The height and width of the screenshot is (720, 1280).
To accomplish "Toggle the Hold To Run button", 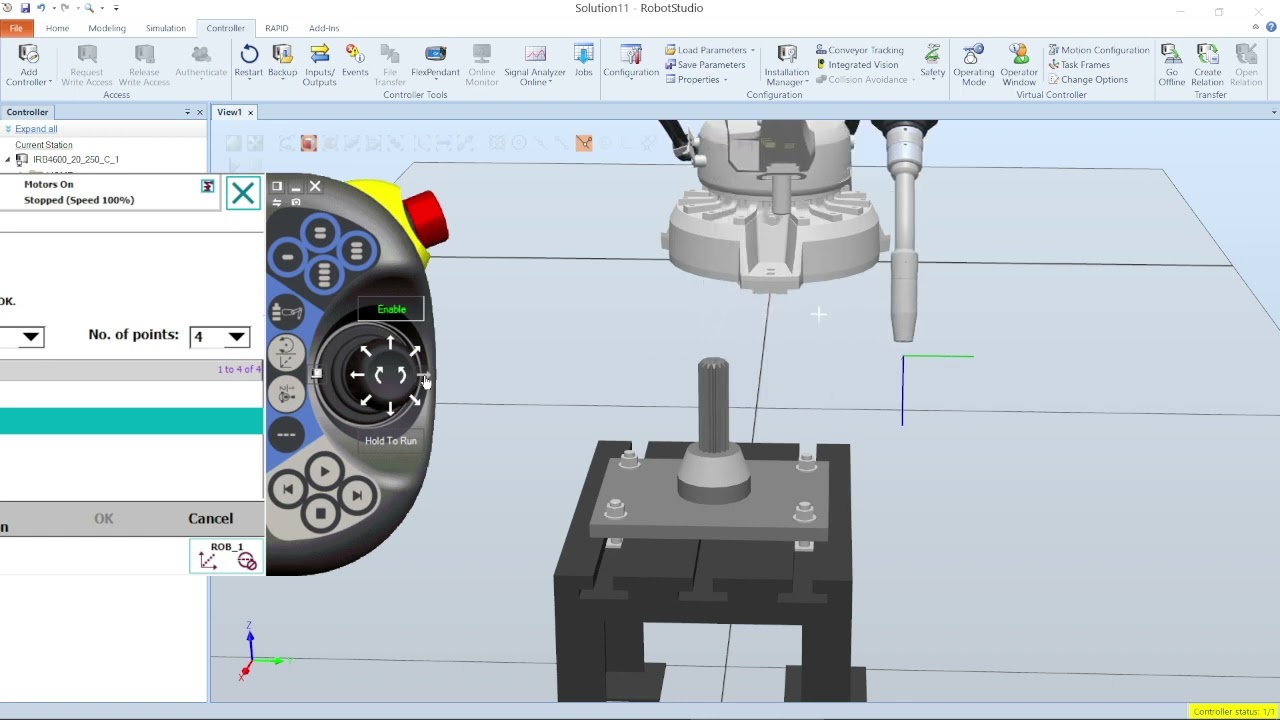I will click(x=391, y=440).
